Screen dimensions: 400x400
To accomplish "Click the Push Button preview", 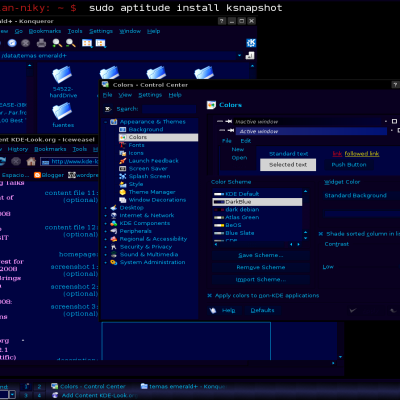I will [349, 165].
